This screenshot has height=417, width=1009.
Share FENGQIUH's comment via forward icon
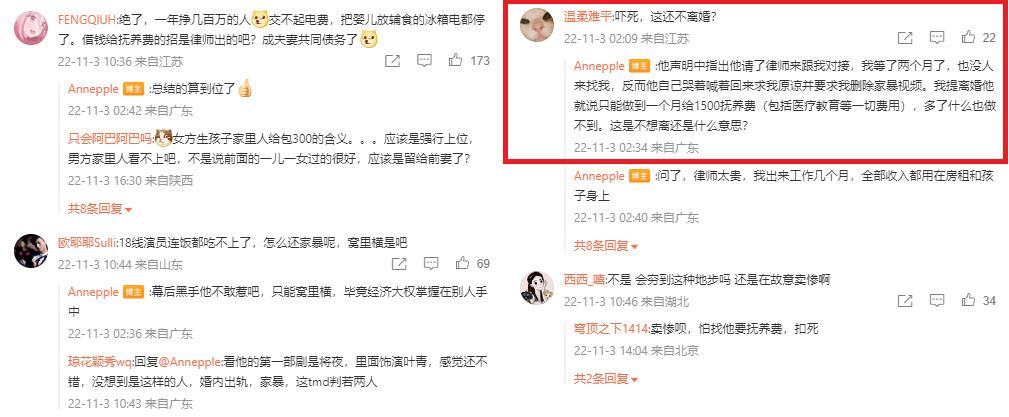pyautogui.click(x=393, y=61)
